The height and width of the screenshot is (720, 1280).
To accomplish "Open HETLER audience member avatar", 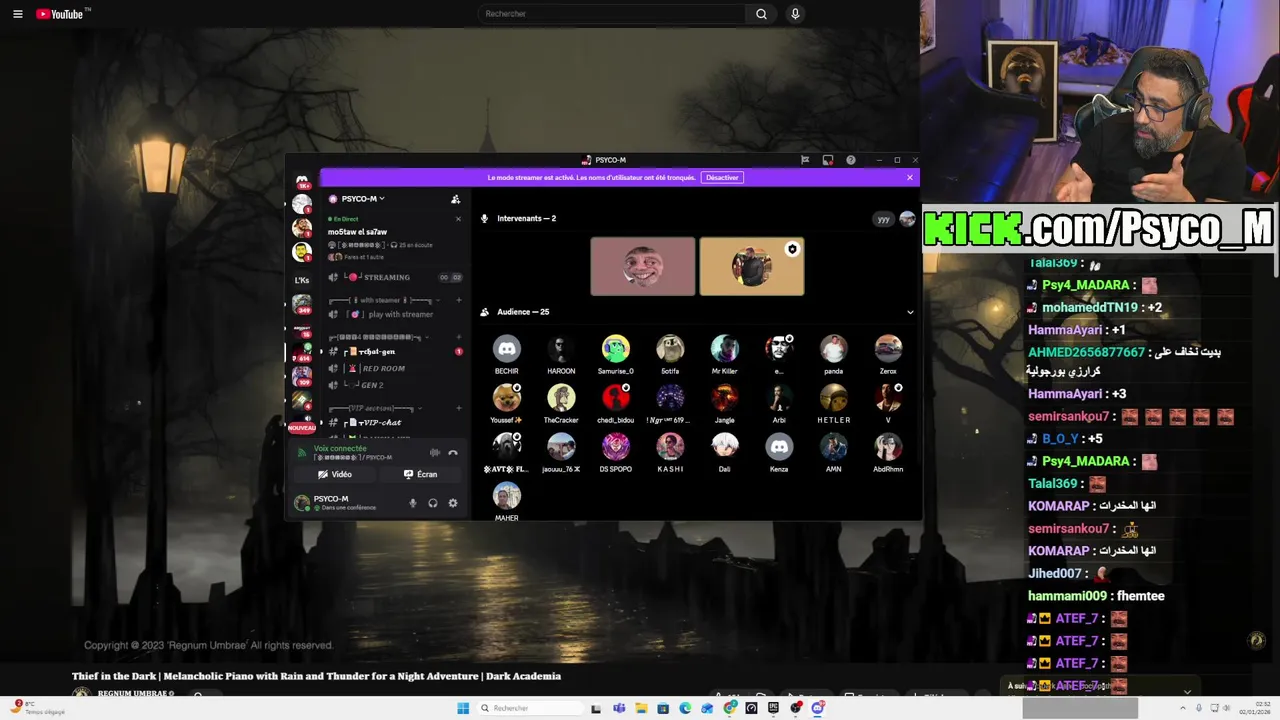I will [x=834, y=397].
